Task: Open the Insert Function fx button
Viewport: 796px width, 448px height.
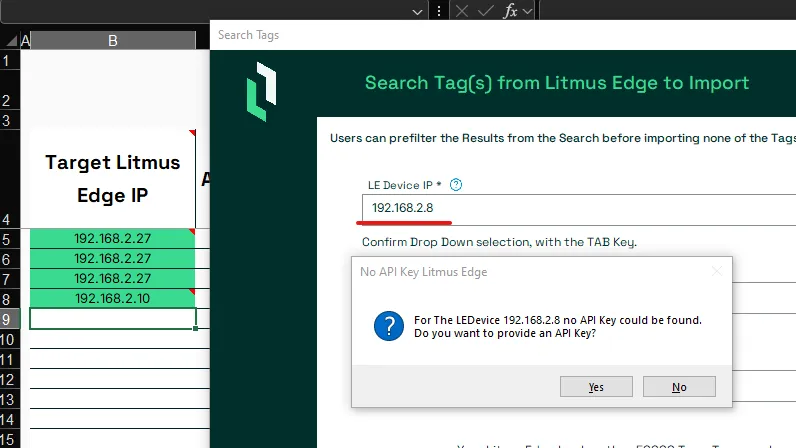Action: (x=510, y=11)
